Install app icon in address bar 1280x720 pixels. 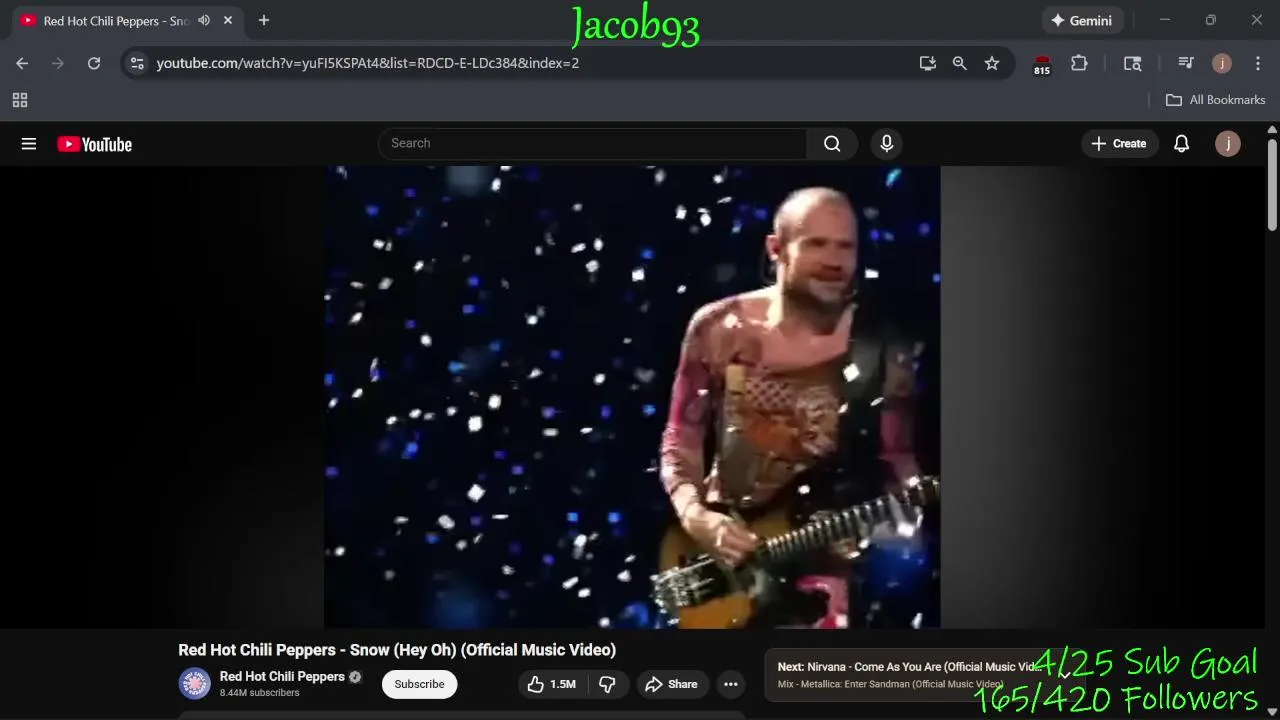tap(928, 63)
